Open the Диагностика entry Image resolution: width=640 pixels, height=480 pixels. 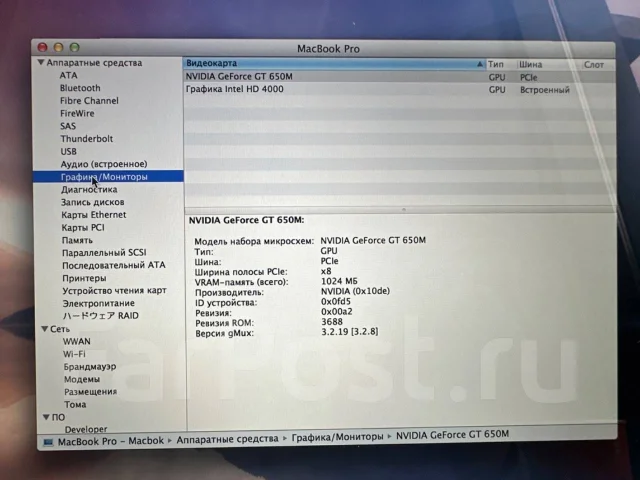coord(89,190)
